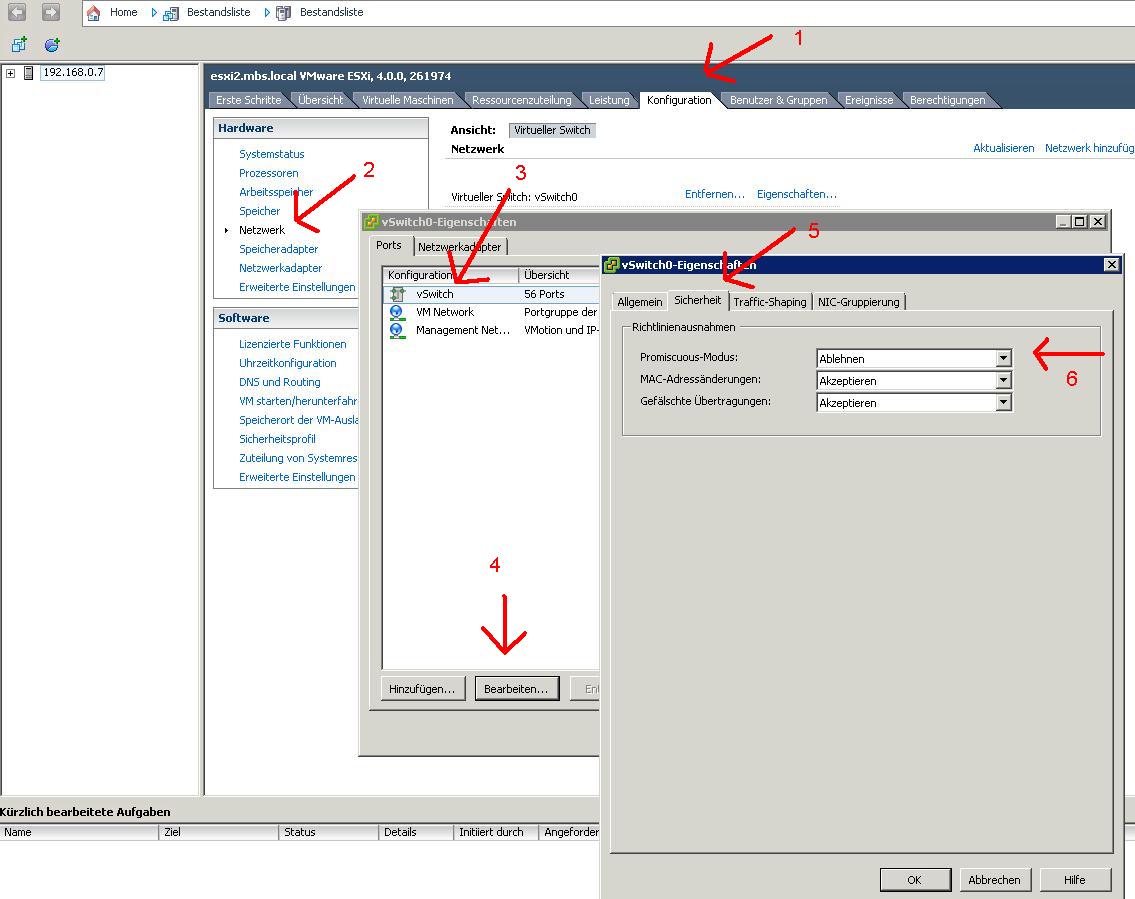Click the second Bestandsliste breadcrumb icon

pyautogui.click(x=284, y=13)
